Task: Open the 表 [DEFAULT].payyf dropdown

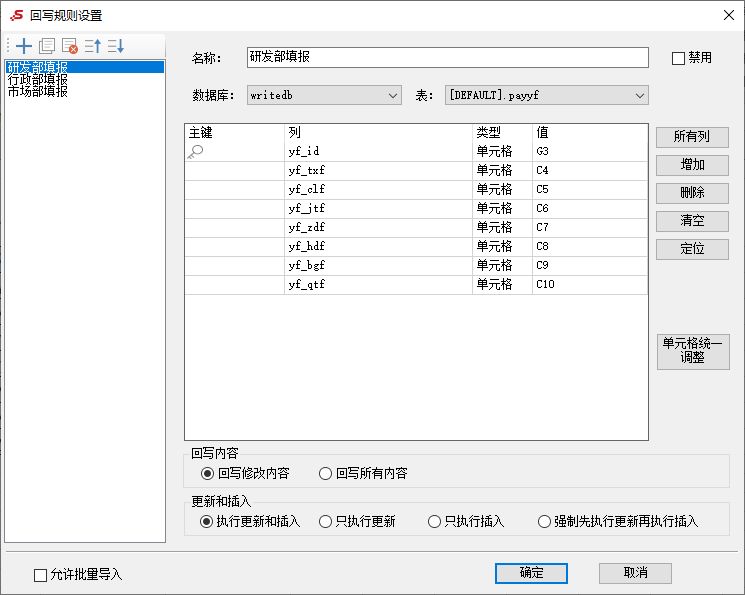Action: (x=546, y=95)
